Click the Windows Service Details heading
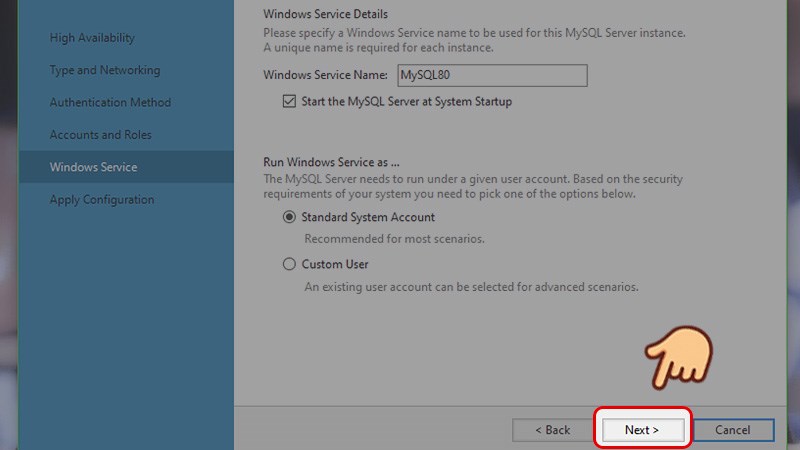Screen dimensions: 800x450 tap(325, 15)
